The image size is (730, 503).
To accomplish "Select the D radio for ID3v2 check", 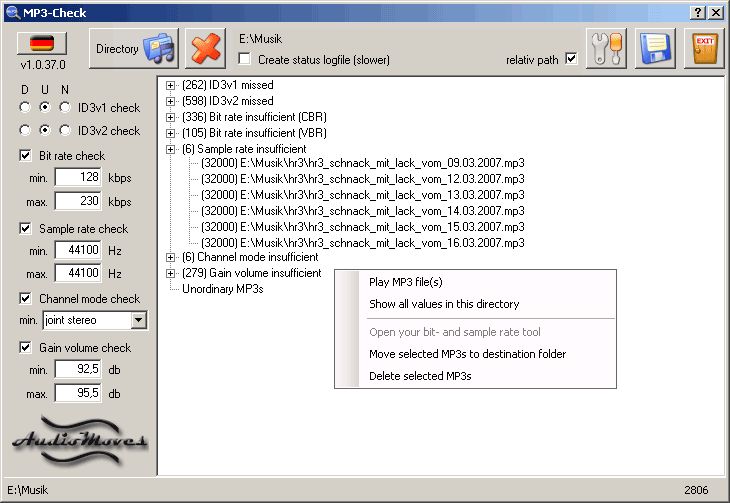I will pos(25,130).
